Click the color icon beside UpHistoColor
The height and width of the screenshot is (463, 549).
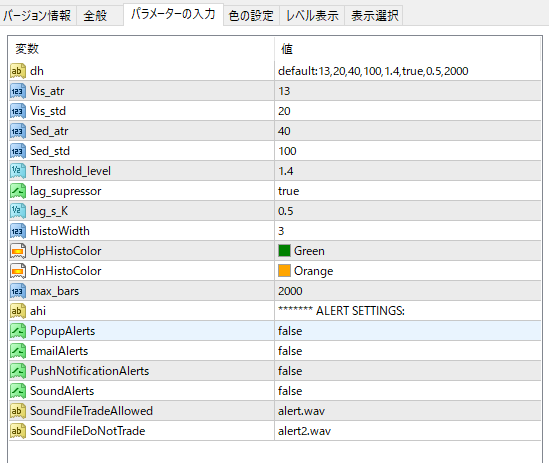point(18,251)
